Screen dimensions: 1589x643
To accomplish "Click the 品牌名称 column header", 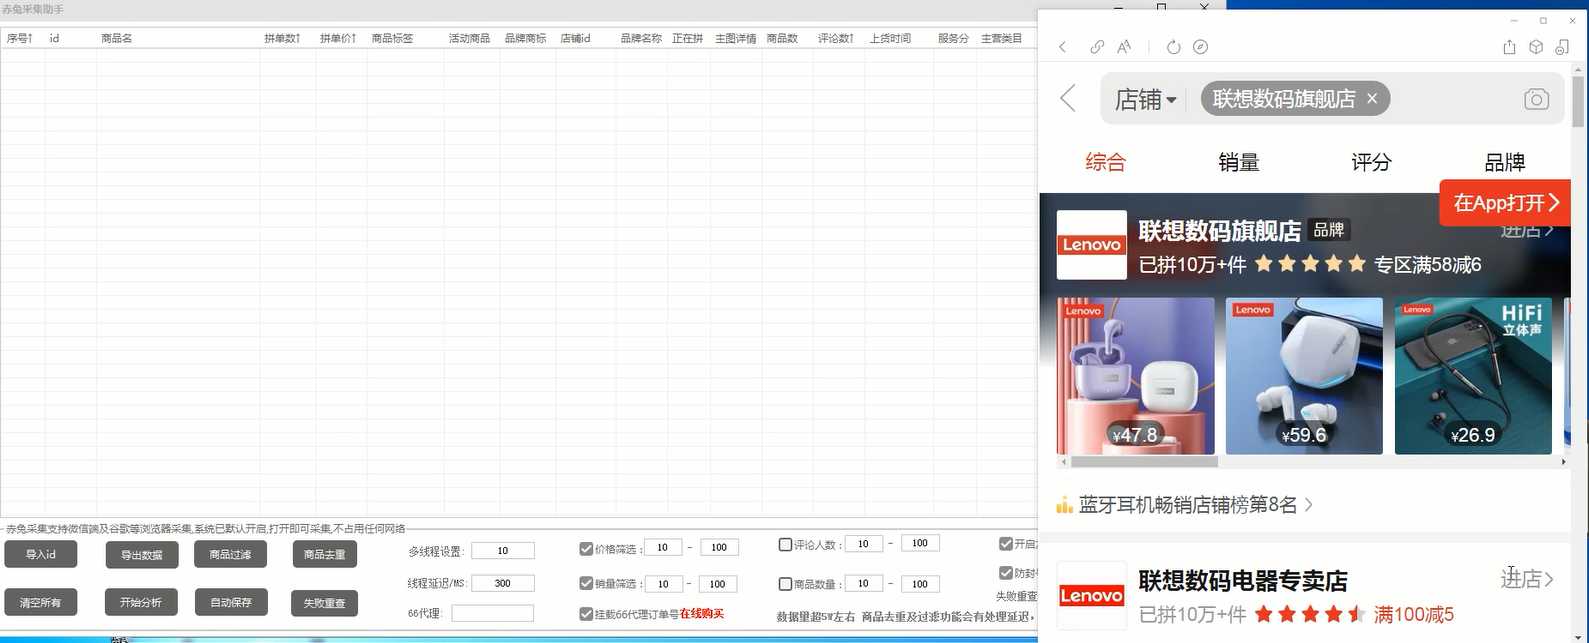I will coord(641,38).
